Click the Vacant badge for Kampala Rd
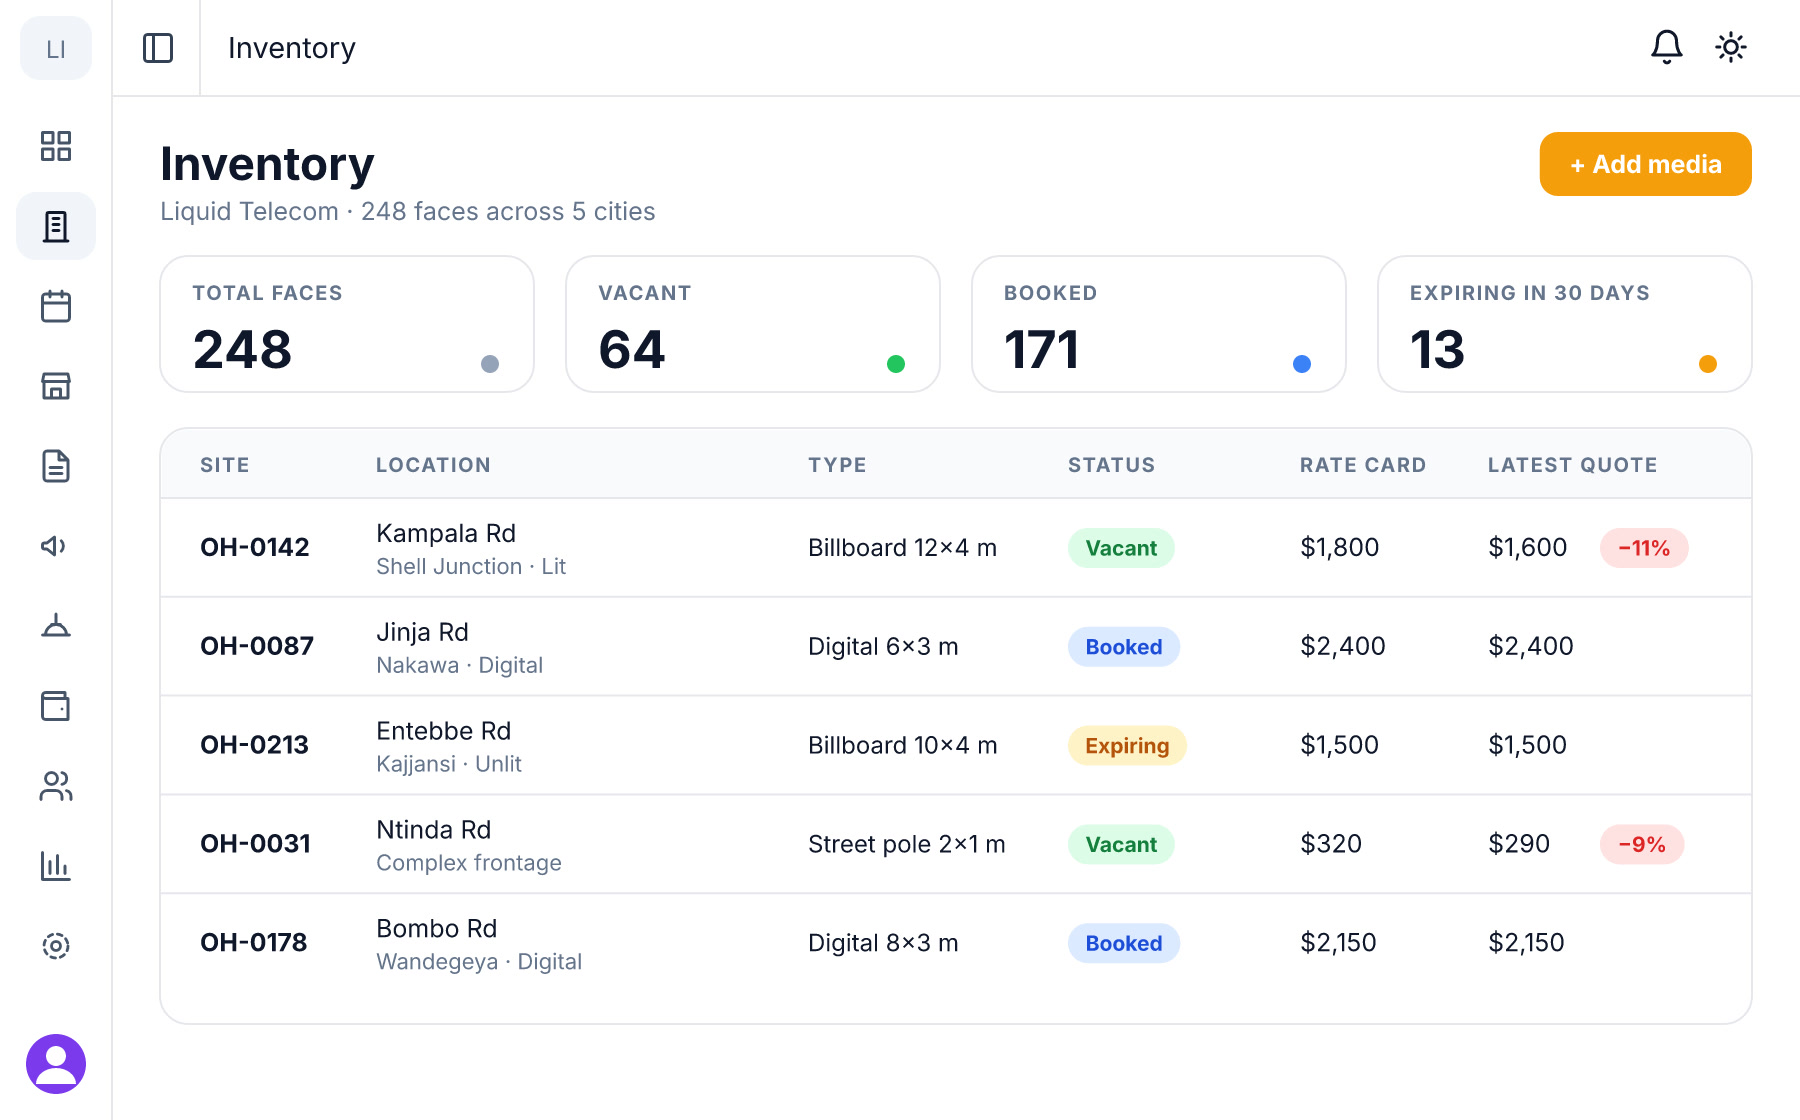The image size is (1800, 1120). [x=1121, y=548]
